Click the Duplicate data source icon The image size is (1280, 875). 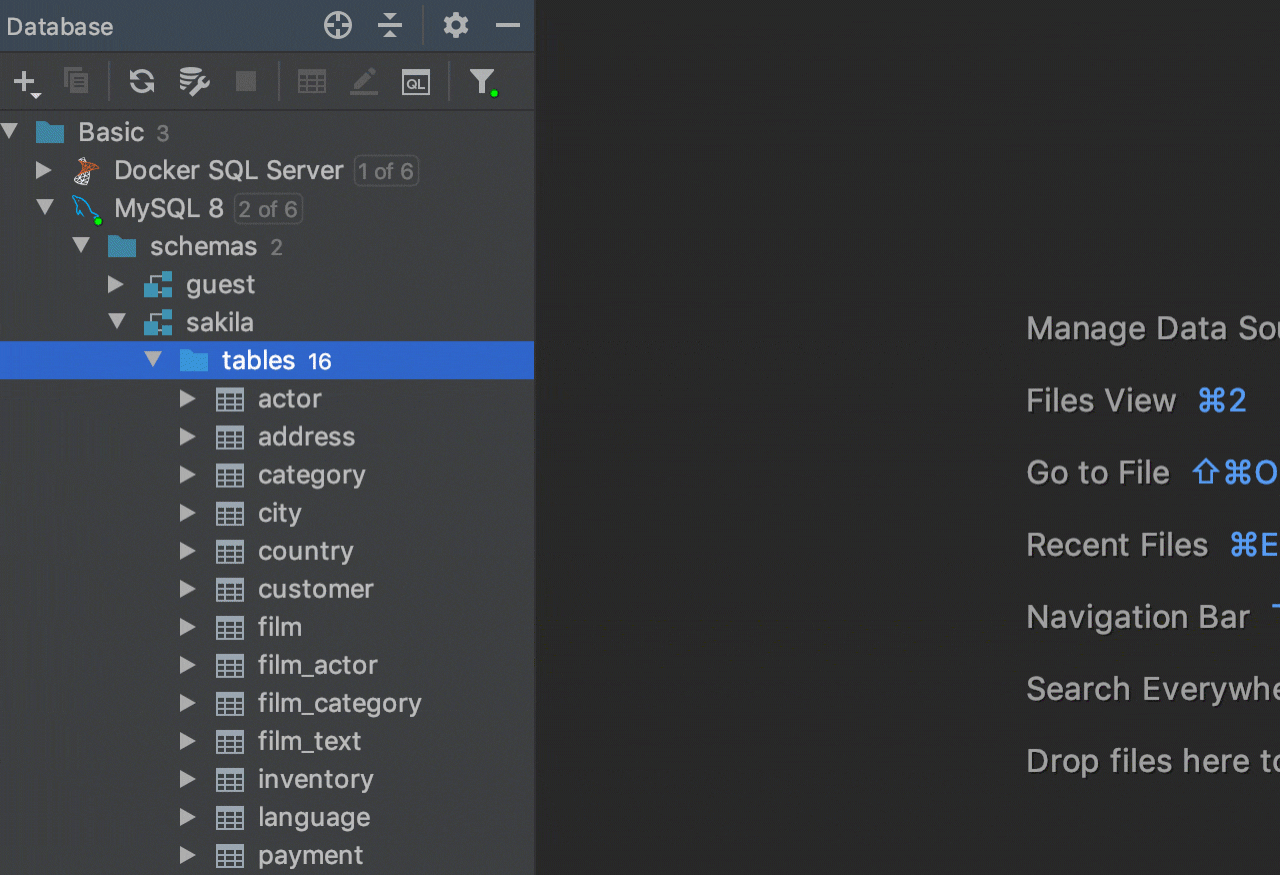[x=76, y=82]
